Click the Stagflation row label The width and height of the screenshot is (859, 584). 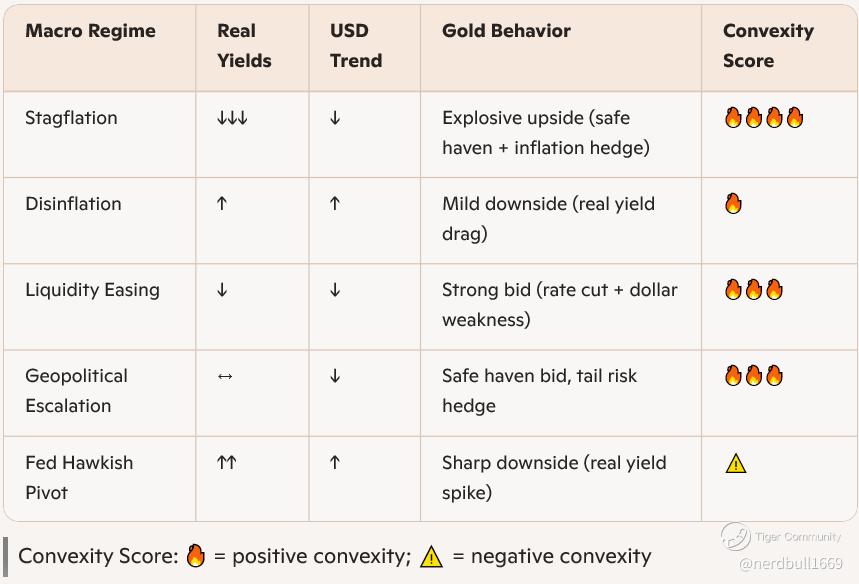click(71, 118)
